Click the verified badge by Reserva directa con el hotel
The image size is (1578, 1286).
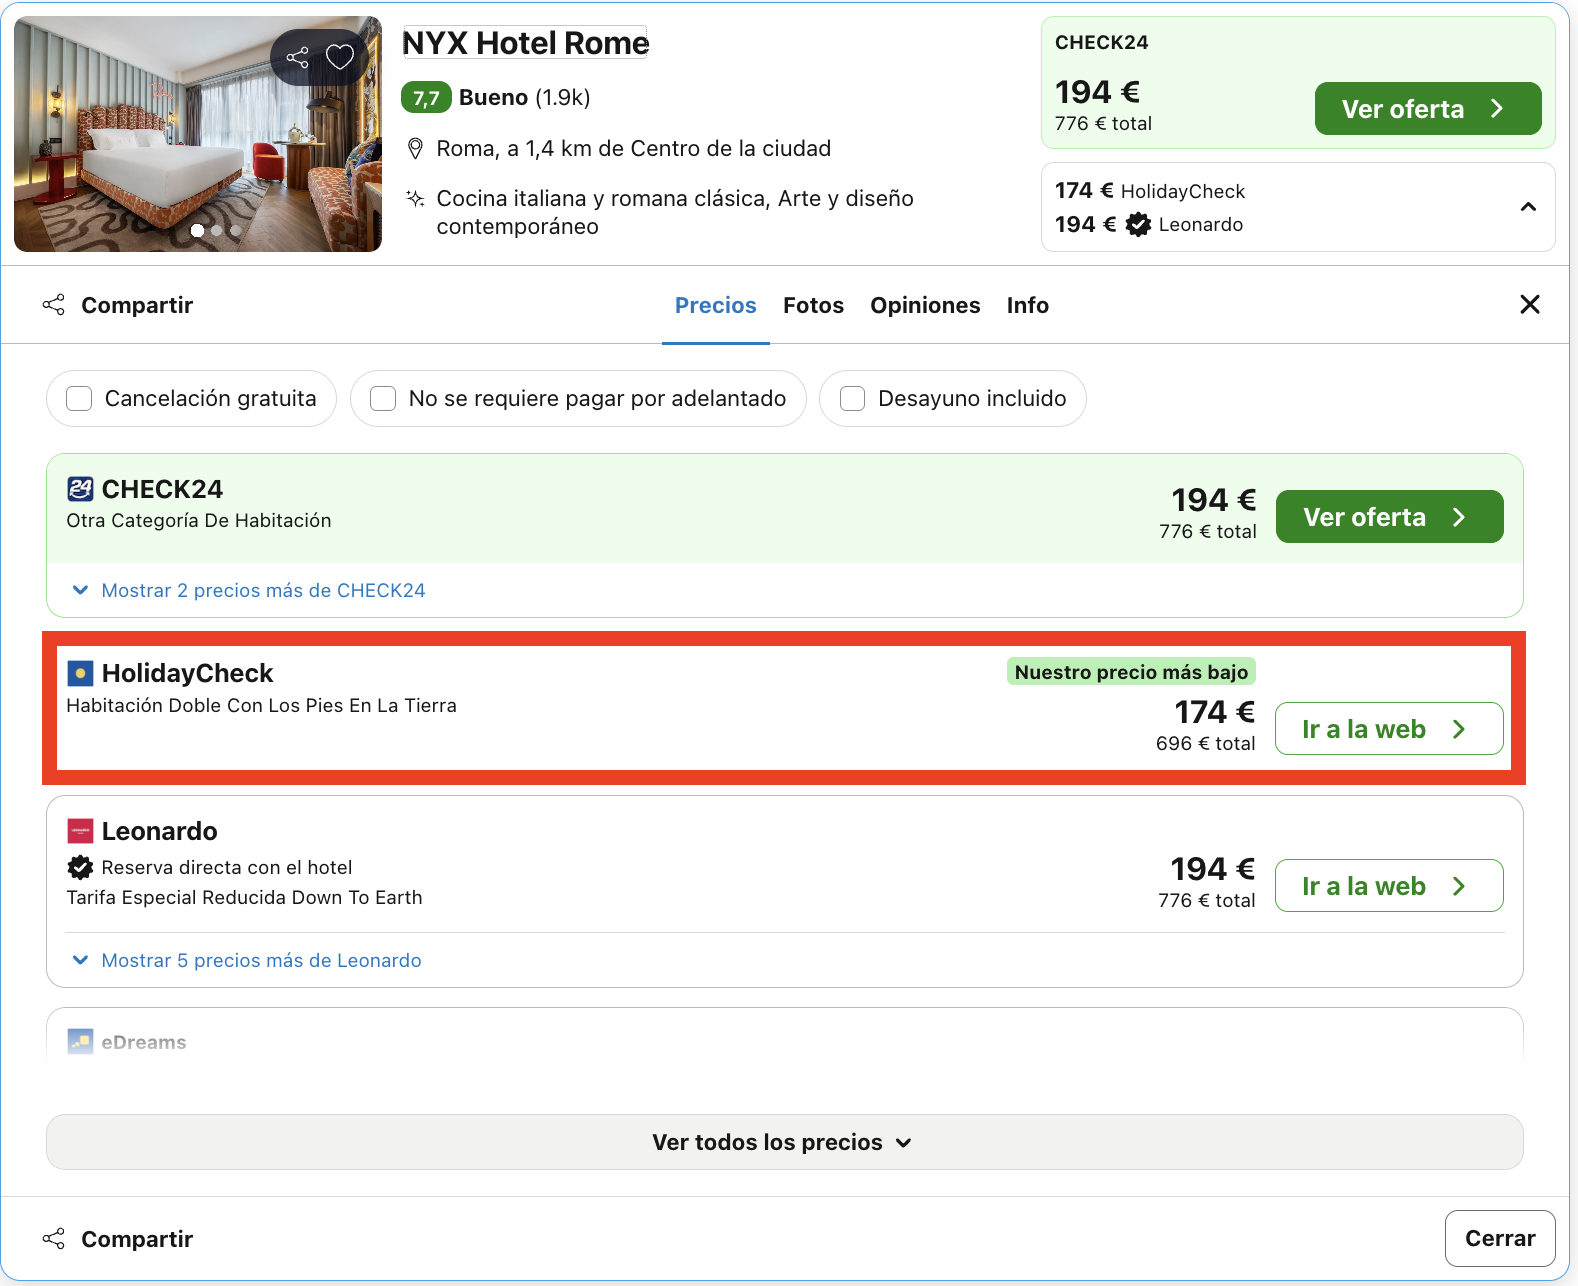(80, 867)
